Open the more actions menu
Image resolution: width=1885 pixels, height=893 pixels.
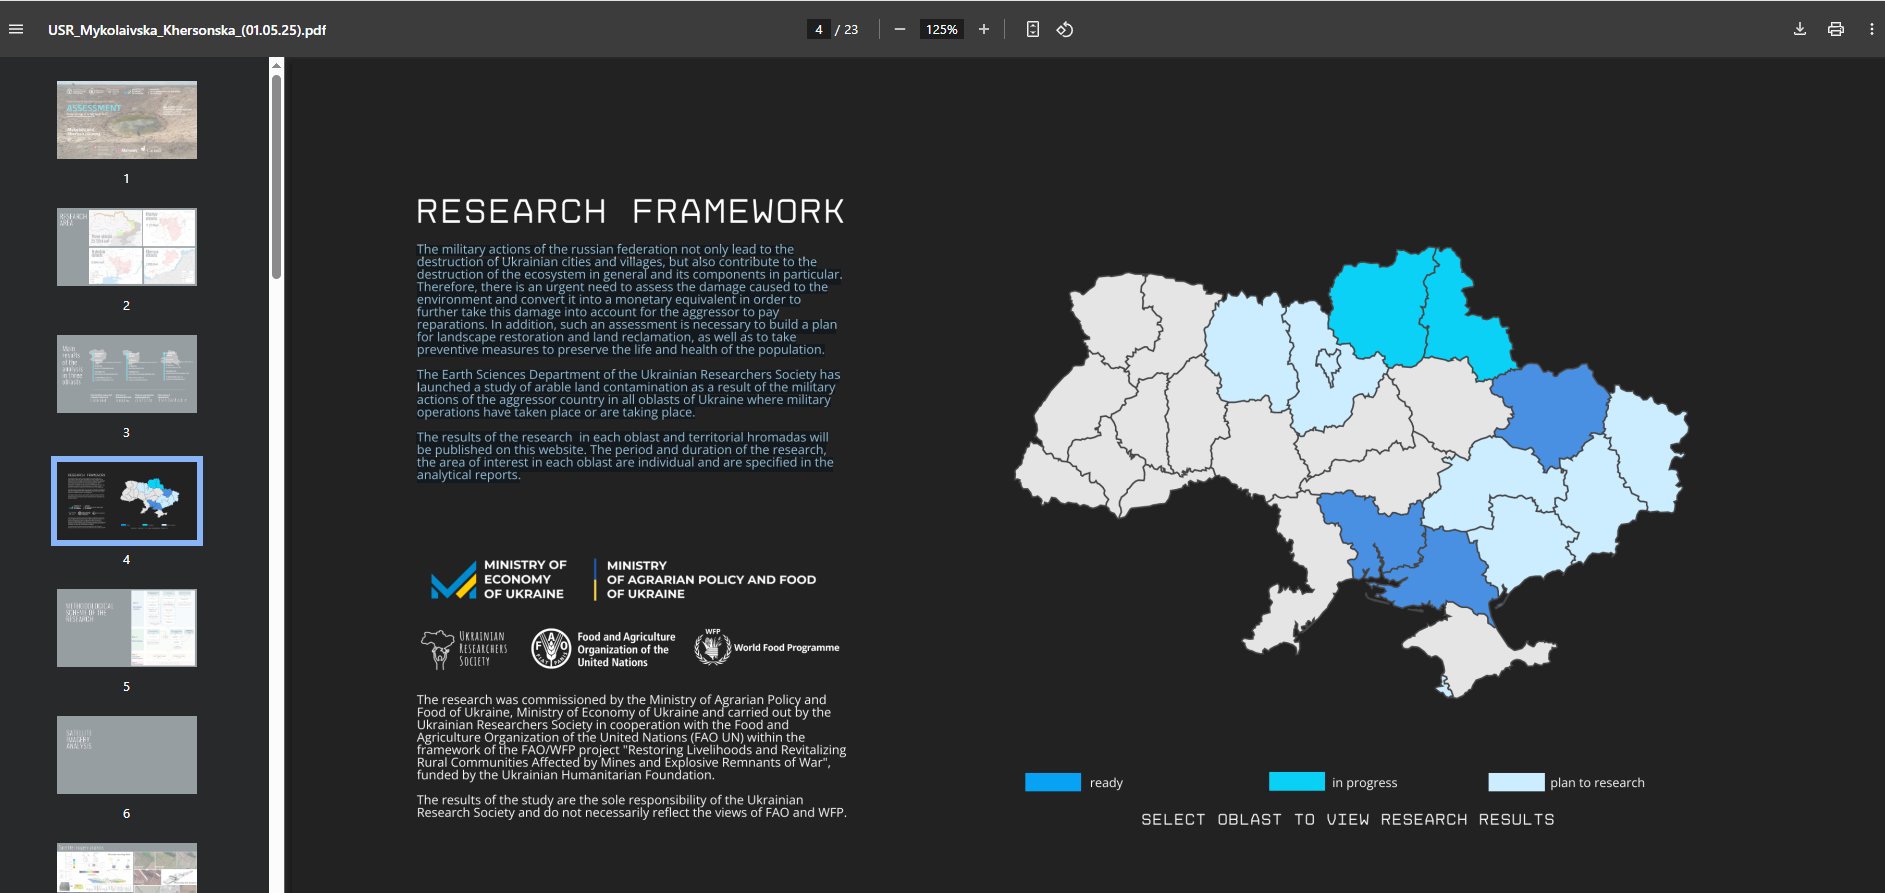coord(1872,29)
